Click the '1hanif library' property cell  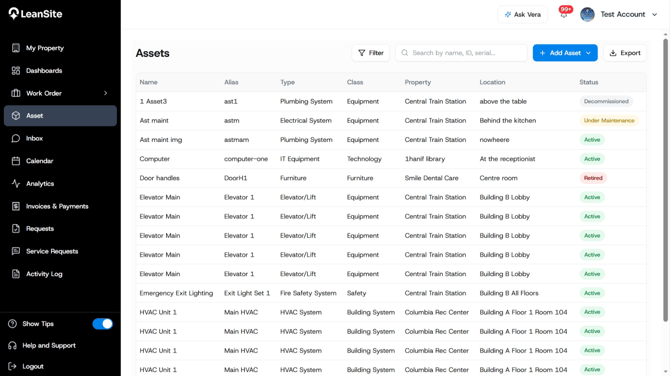coord(425,159)
